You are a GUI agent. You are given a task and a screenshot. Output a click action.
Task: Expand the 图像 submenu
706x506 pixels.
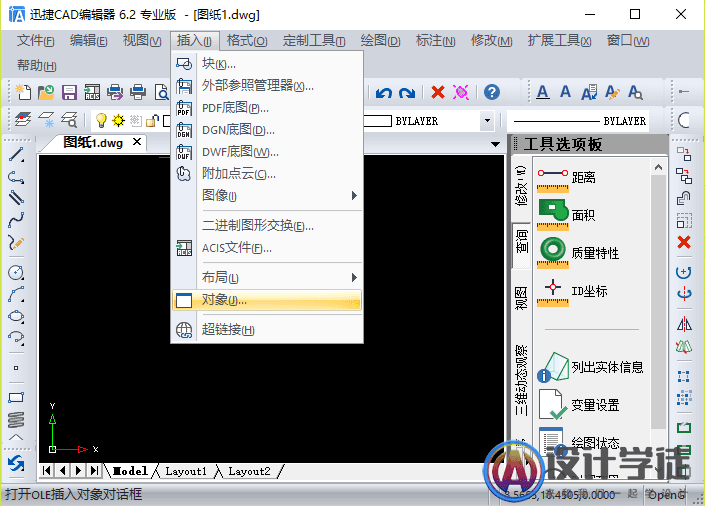267,195
